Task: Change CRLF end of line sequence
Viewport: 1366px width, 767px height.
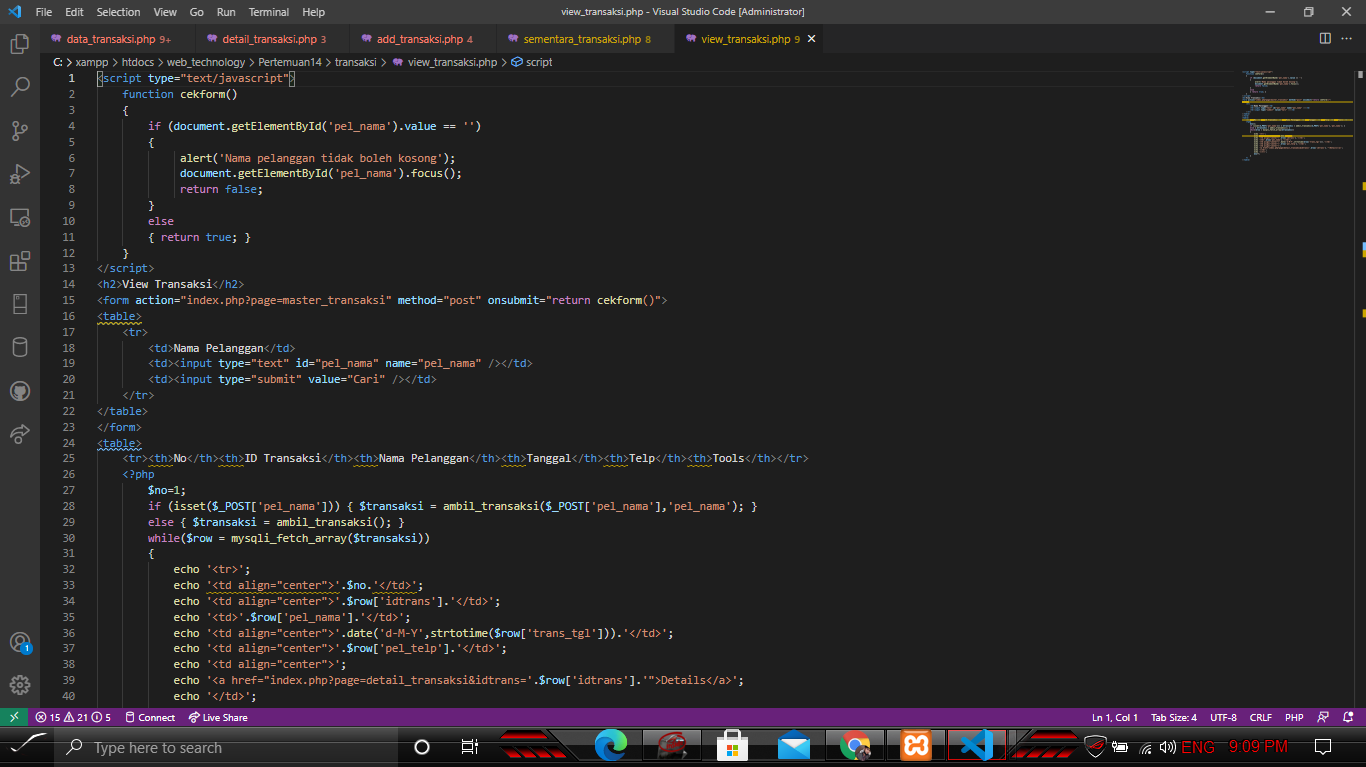Action: tap(1261, 717)
